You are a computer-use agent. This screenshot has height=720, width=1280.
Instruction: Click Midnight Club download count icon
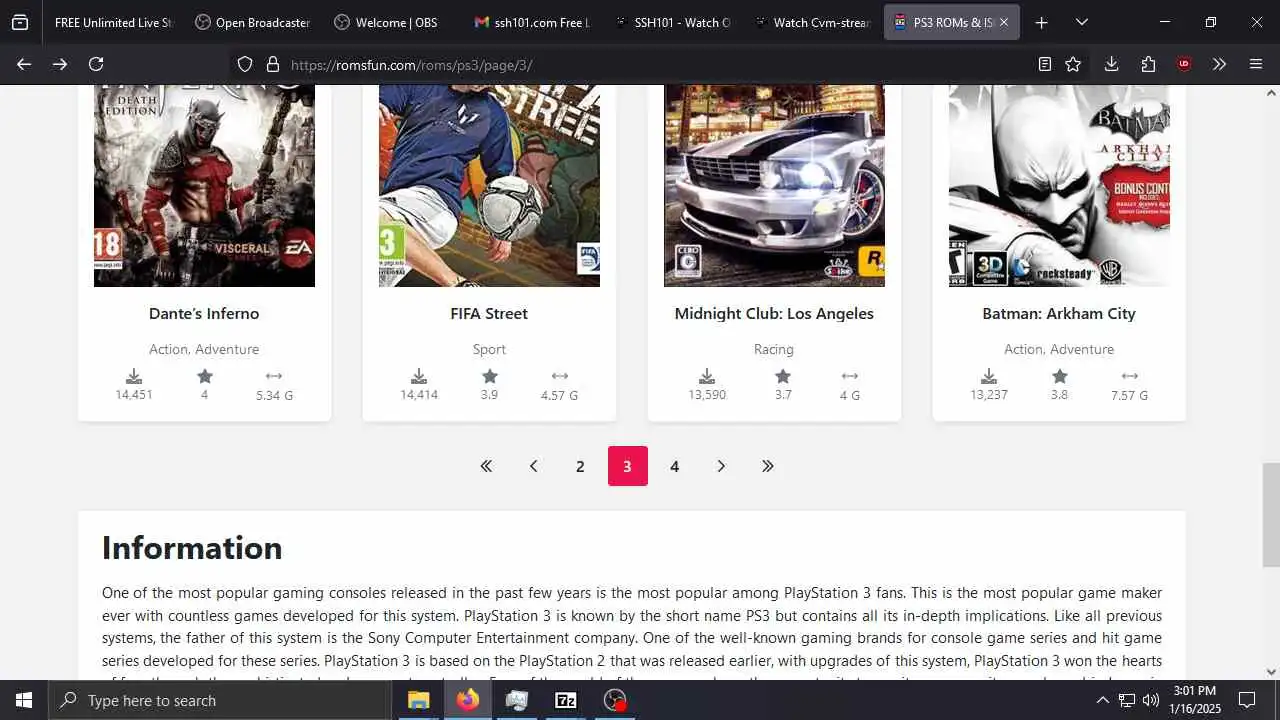coord(707,376)
